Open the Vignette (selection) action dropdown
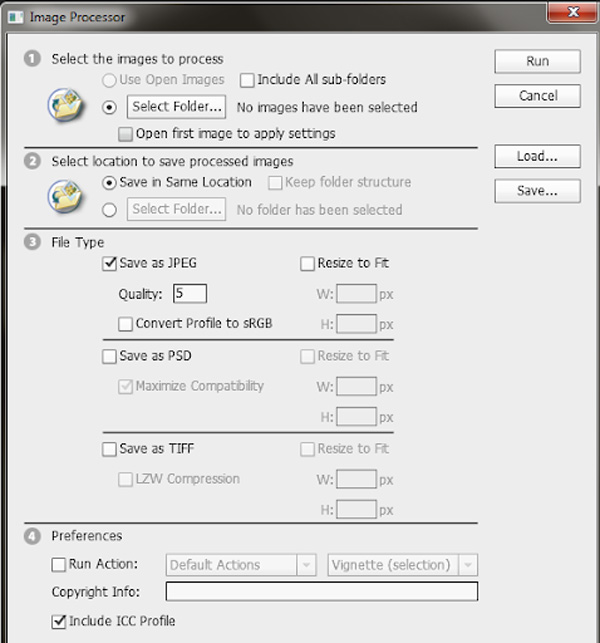 coord(403,565)
